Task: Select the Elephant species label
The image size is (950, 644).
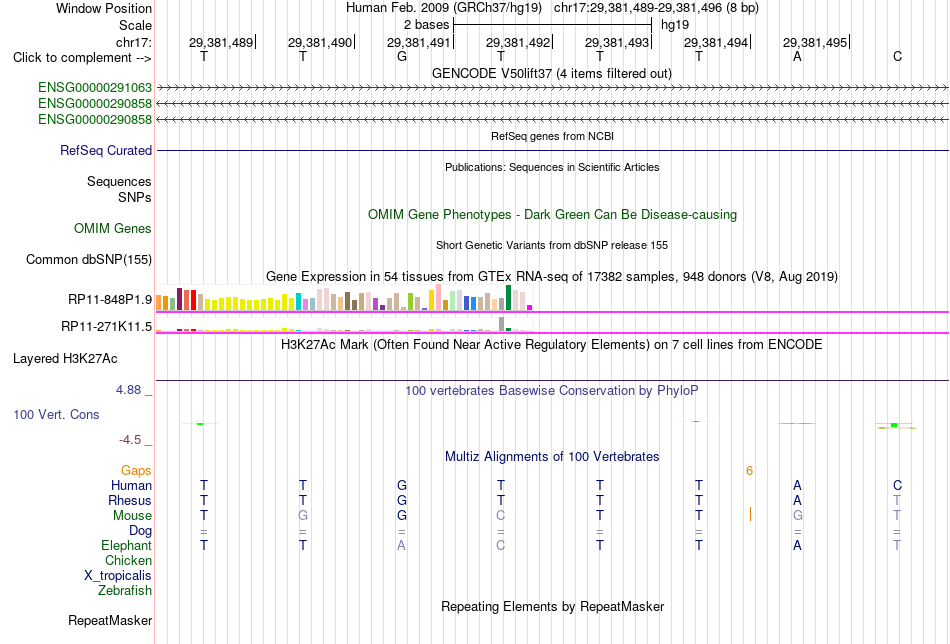Action: click(127, 545)
